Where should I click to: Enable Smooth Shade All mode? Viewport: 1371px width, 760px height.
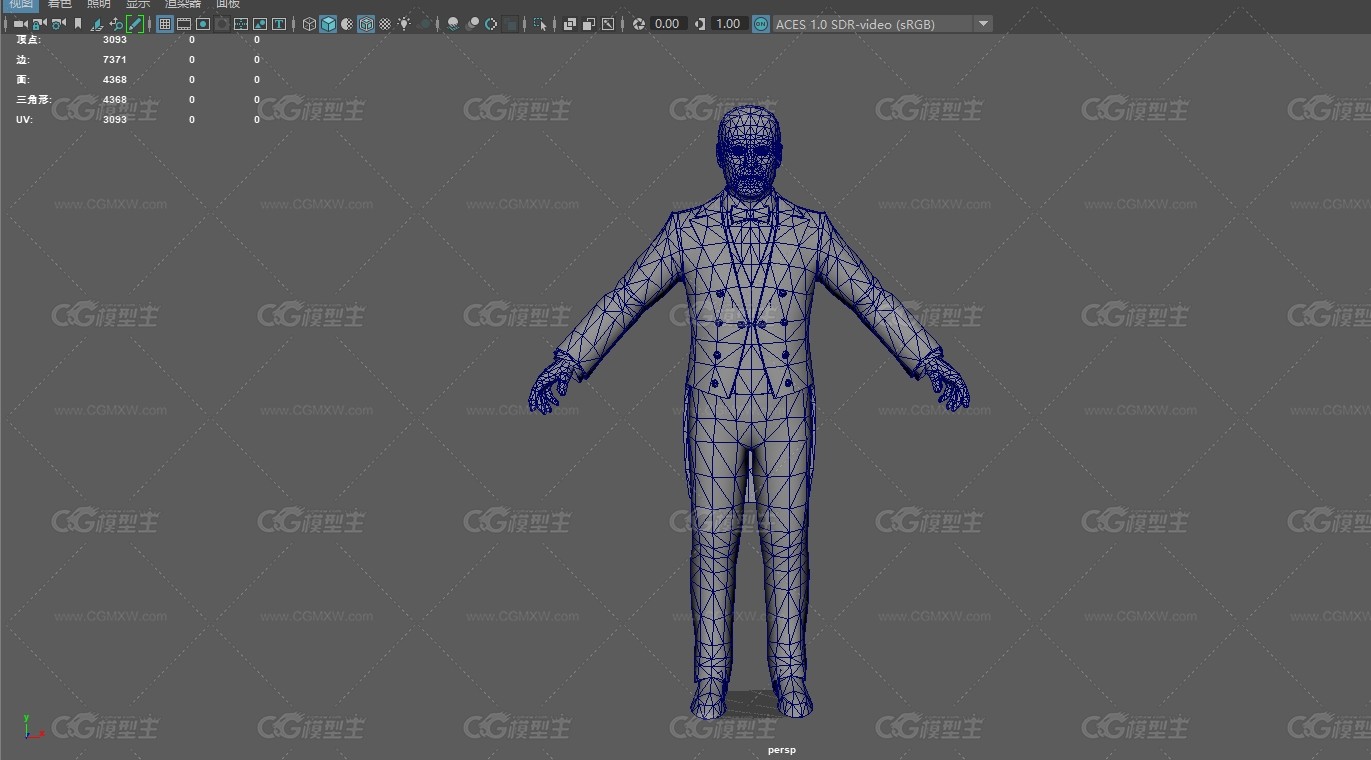[328, 24]
